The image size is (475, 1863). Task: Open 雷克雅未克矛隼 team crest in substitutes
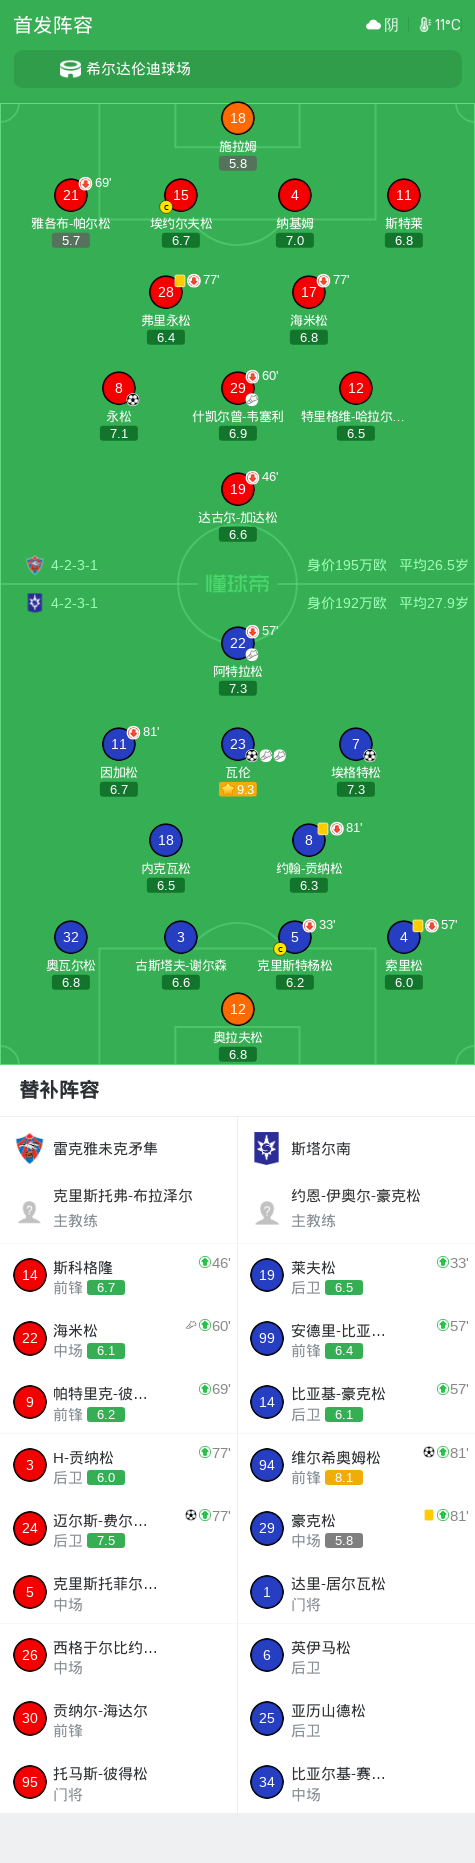[30, 1148]
